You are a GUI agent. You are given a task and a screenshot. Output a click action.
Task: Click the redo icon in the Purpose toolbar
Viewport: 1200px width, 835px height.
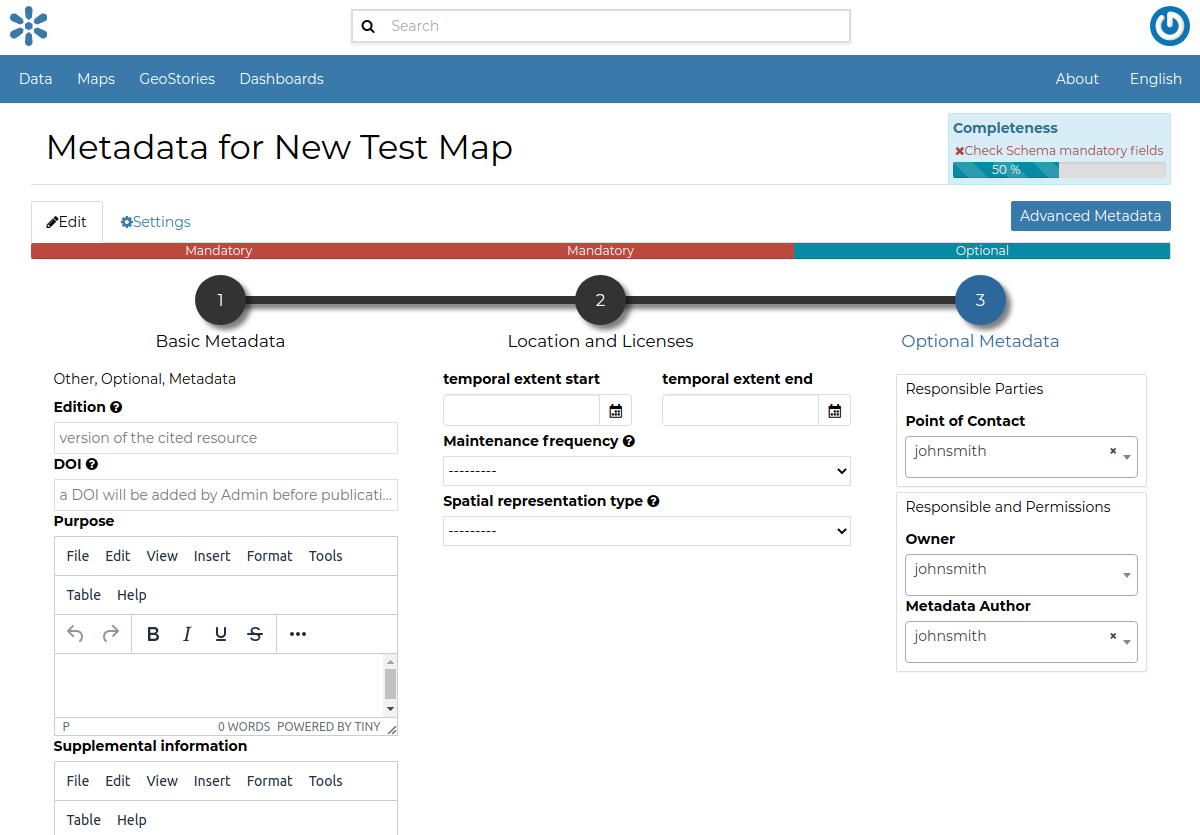tap(110, 633)
